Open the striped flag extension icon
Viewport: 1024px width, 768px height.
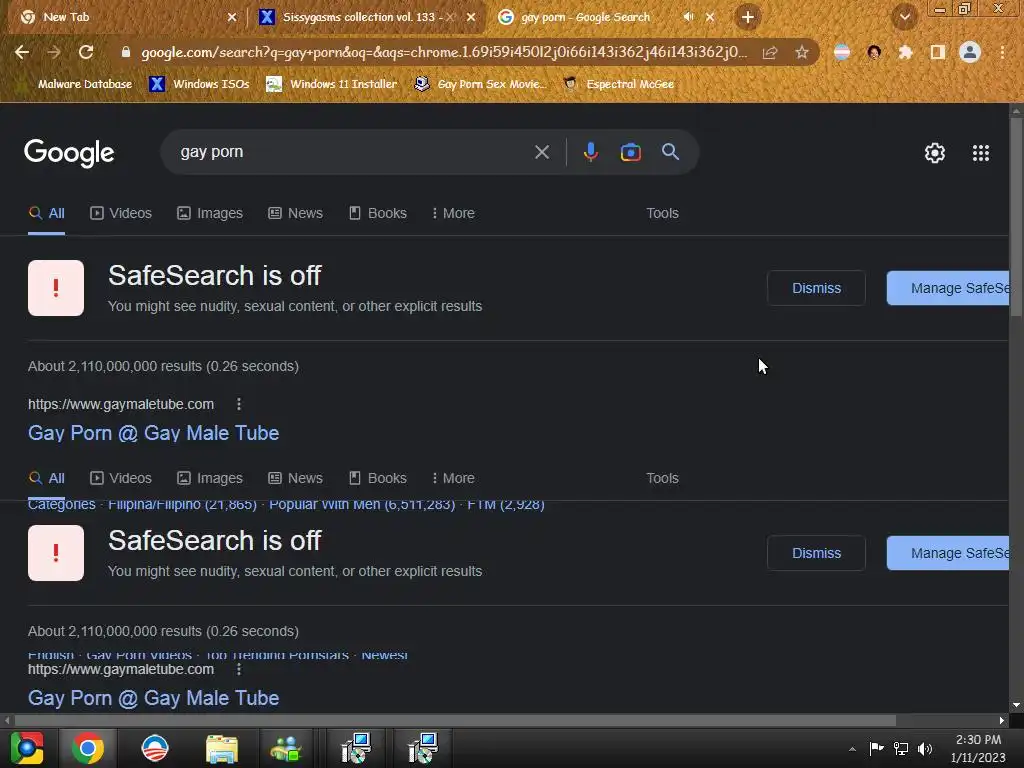click(842, 52)
